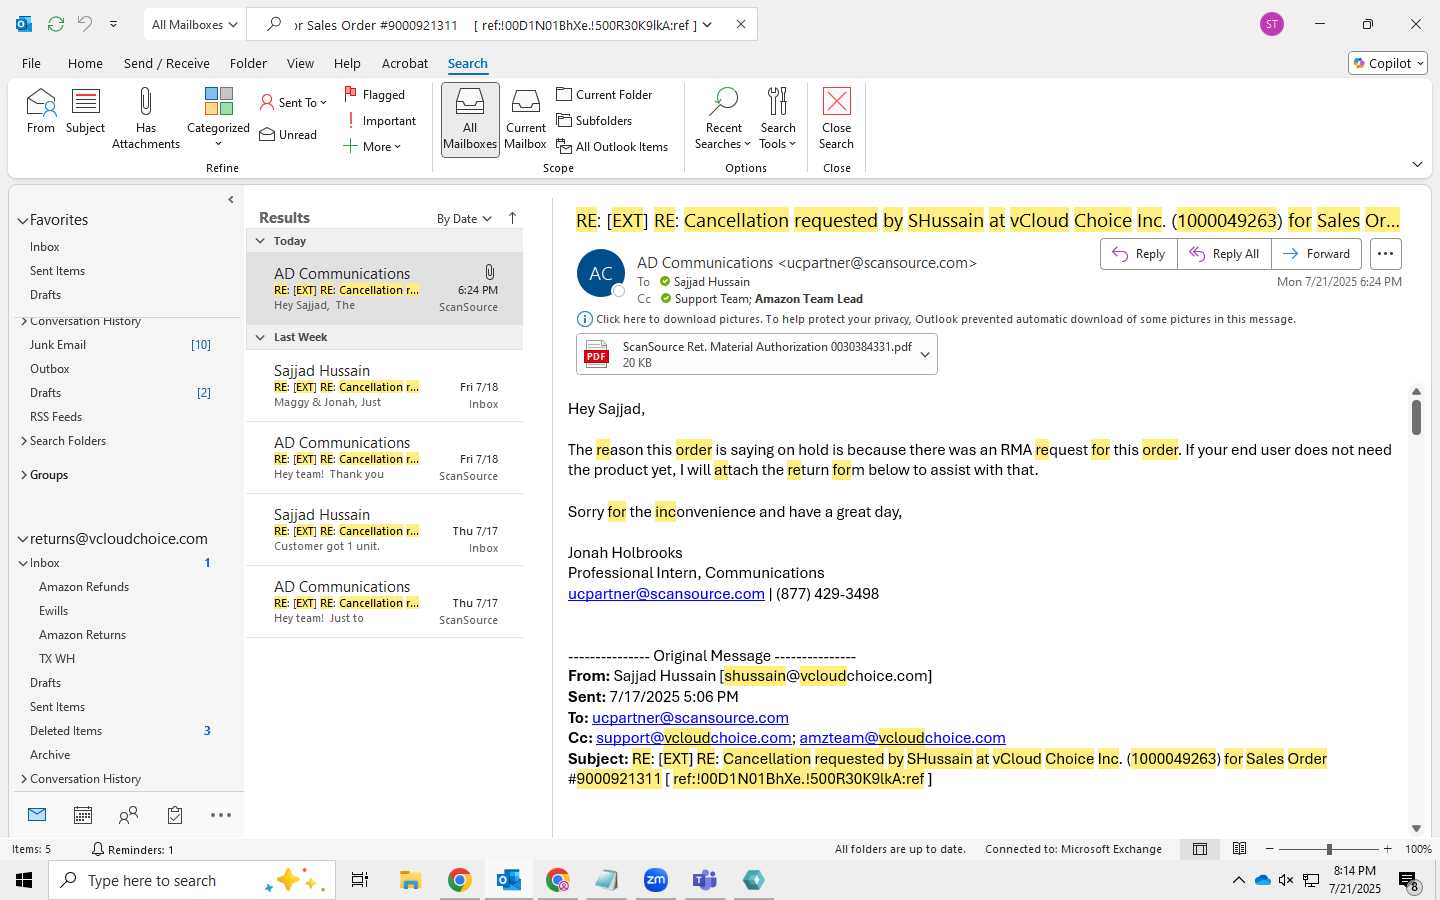Viewport: 1440px width, 900px height.
Task: Expand Groups in folder pane
Action: pos(24,475)
